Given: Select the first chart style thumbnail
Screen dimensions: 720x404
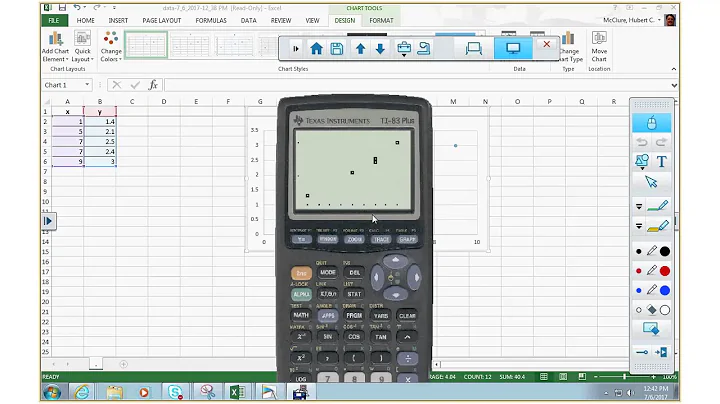Looking at the screenshot, I should click(146, 45).
